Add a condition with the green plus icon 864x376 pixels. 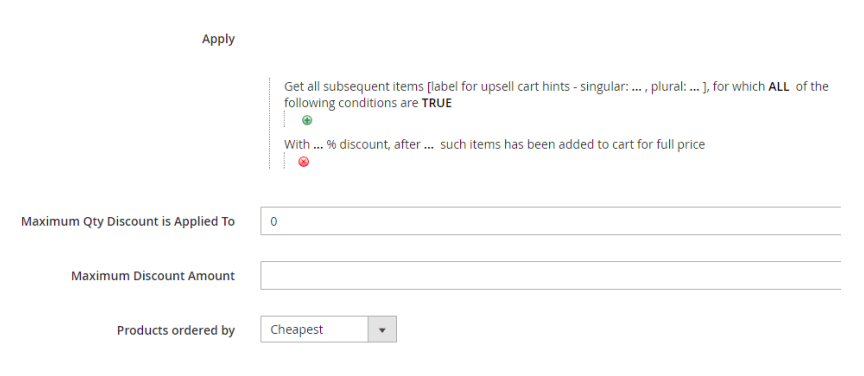tap(307, 120)
